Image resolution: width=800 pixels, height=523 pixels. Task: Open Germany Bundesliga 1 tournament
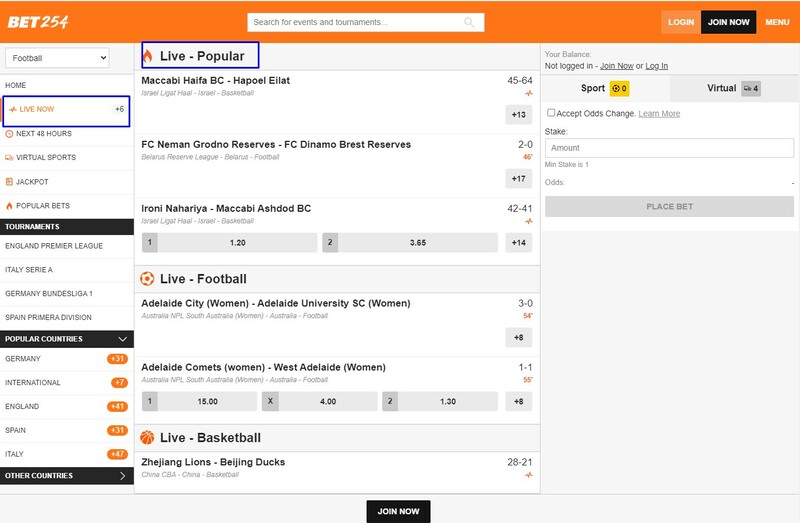(67, 293)
